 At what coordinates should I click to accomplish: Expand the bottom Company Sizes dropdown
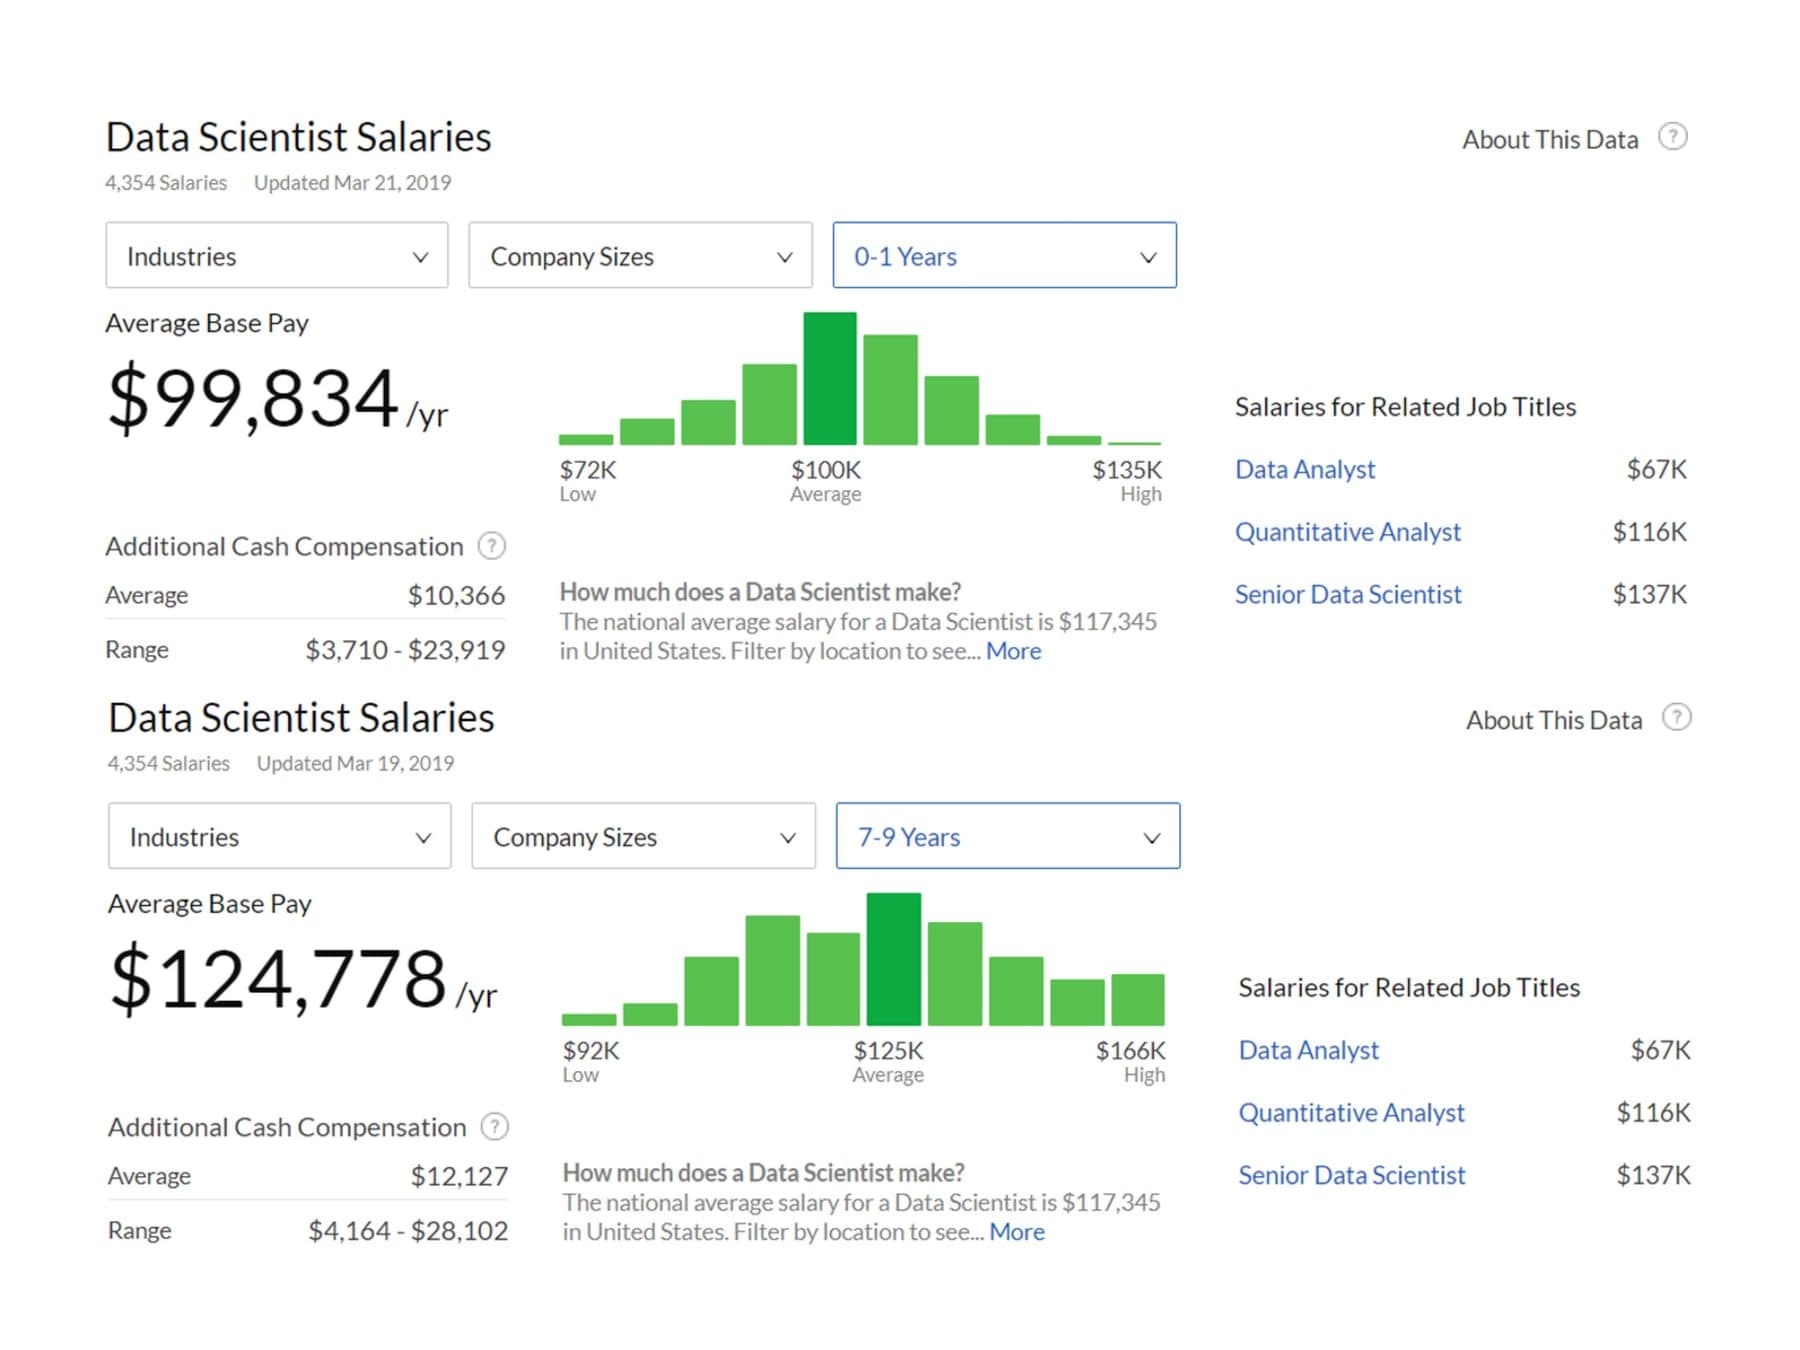(643, 836)
